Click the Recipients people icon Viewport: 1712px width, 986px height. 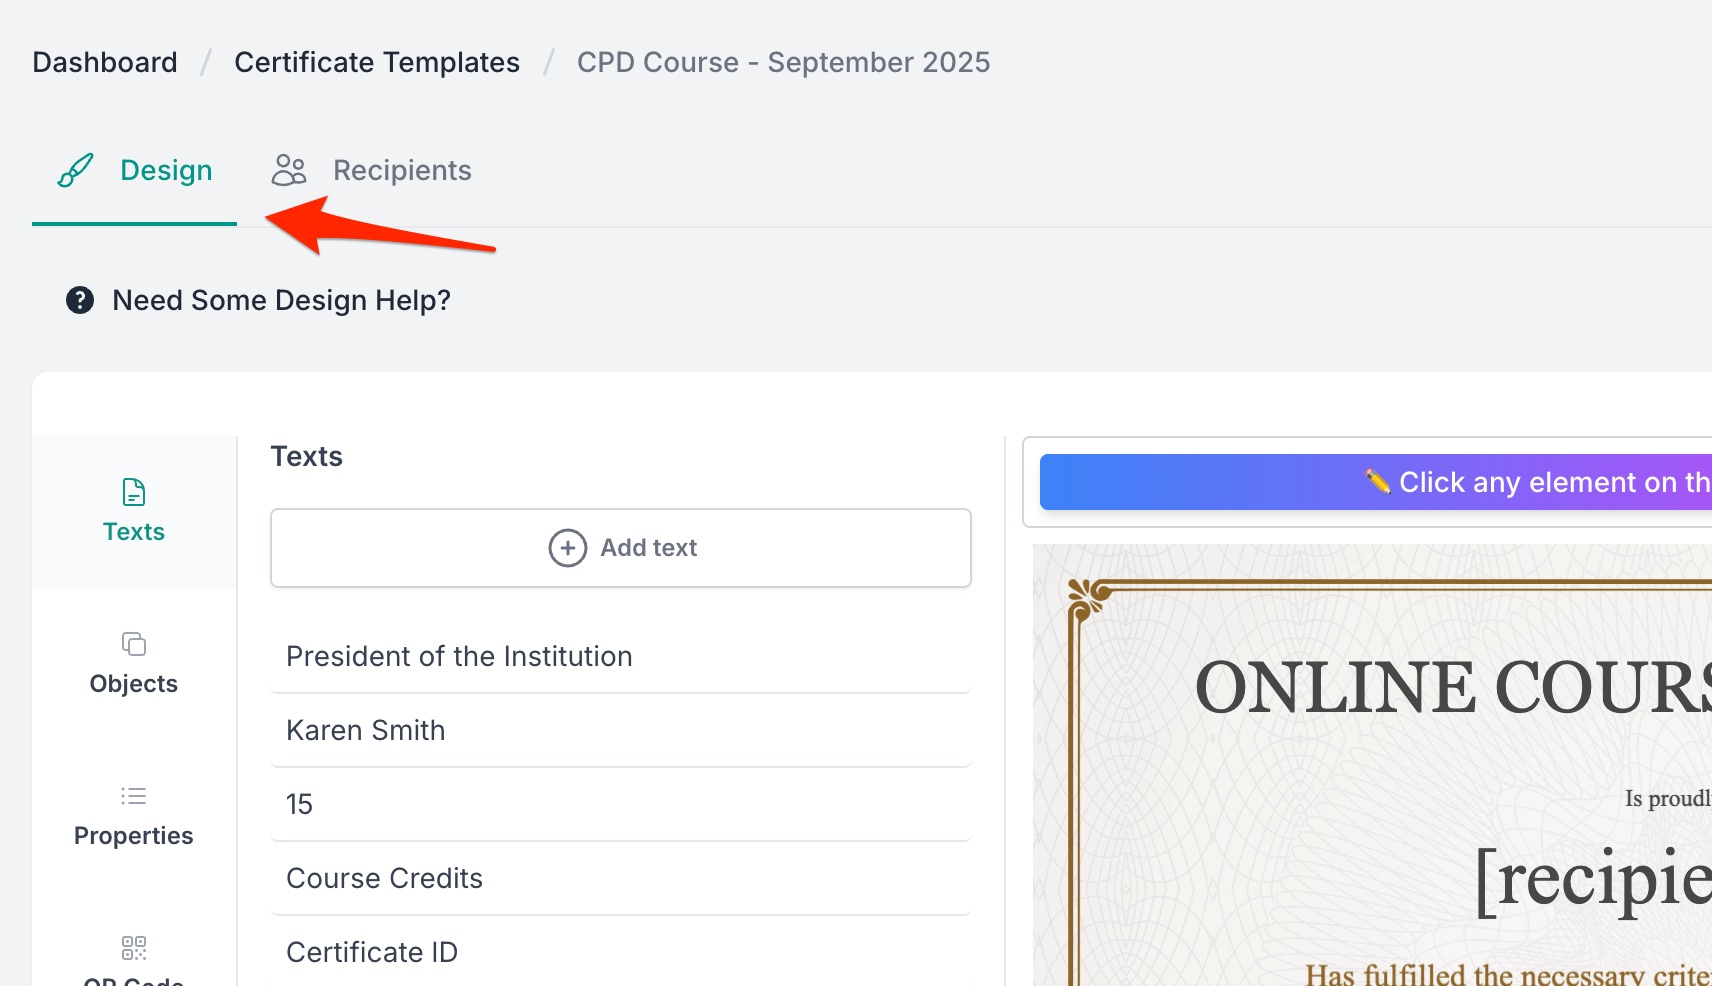[x=289, y=170]
